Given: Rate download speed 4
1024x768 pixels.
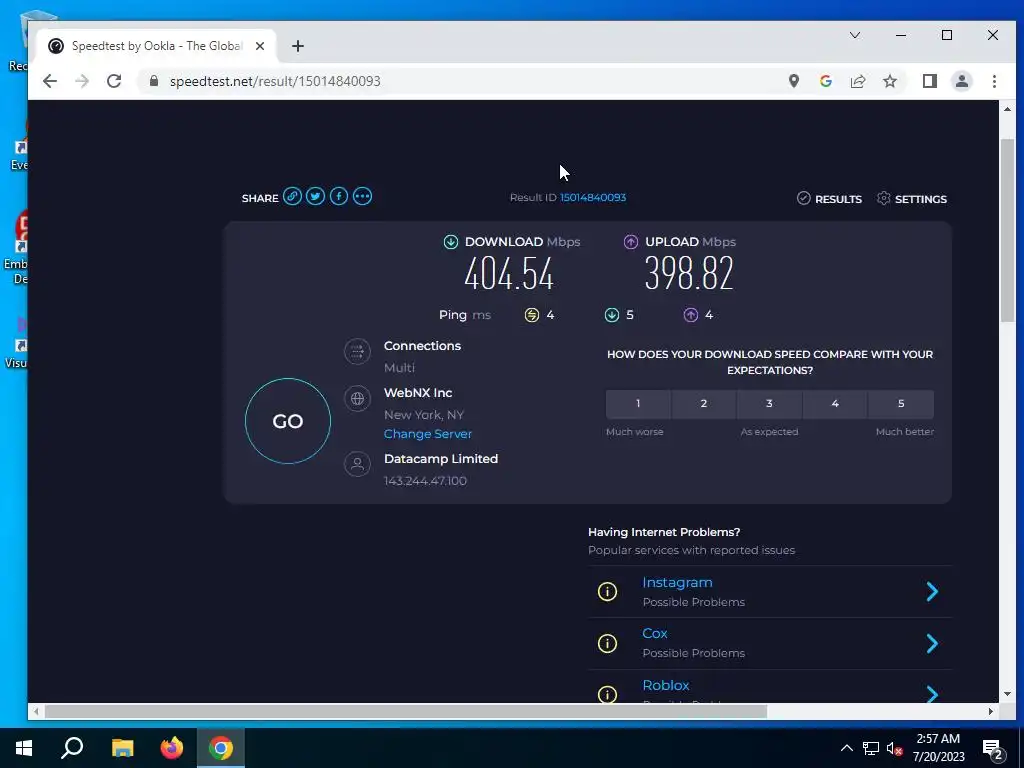Looking at the screenshot, I should (835, 404).
